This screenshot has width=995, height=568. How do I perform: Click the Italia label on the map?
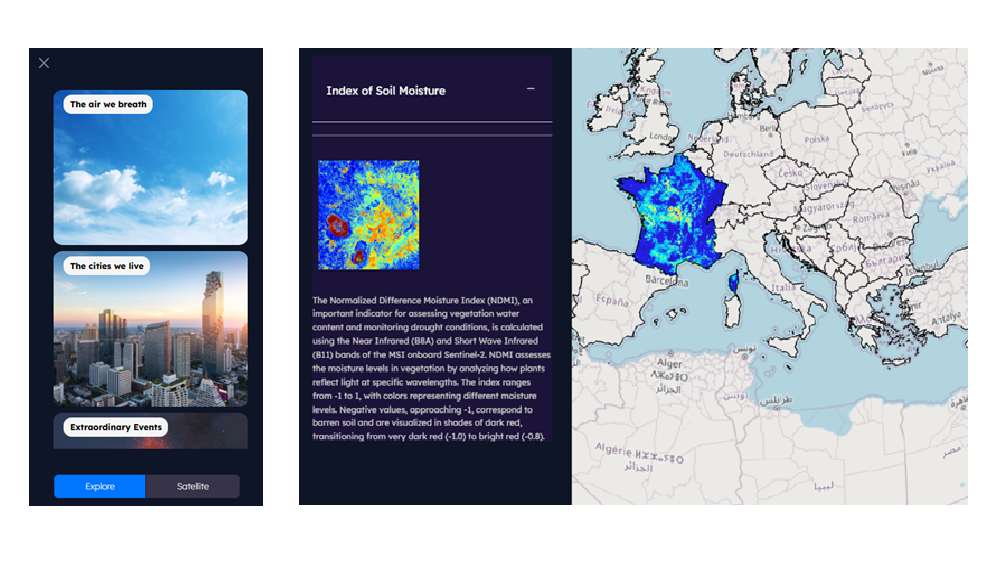tap(784, 287)
